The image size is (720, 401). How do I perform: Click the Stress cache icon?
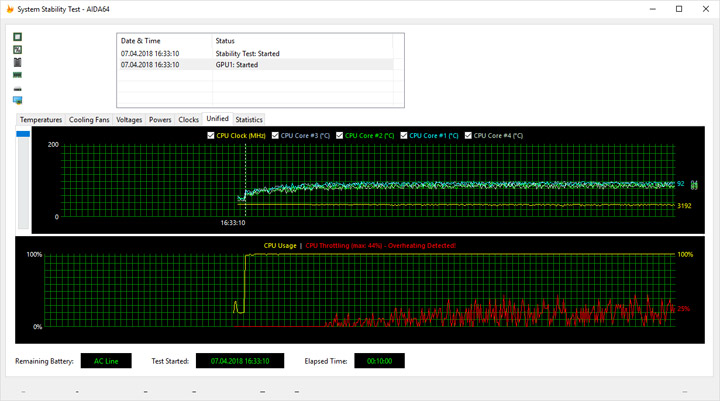17,62
